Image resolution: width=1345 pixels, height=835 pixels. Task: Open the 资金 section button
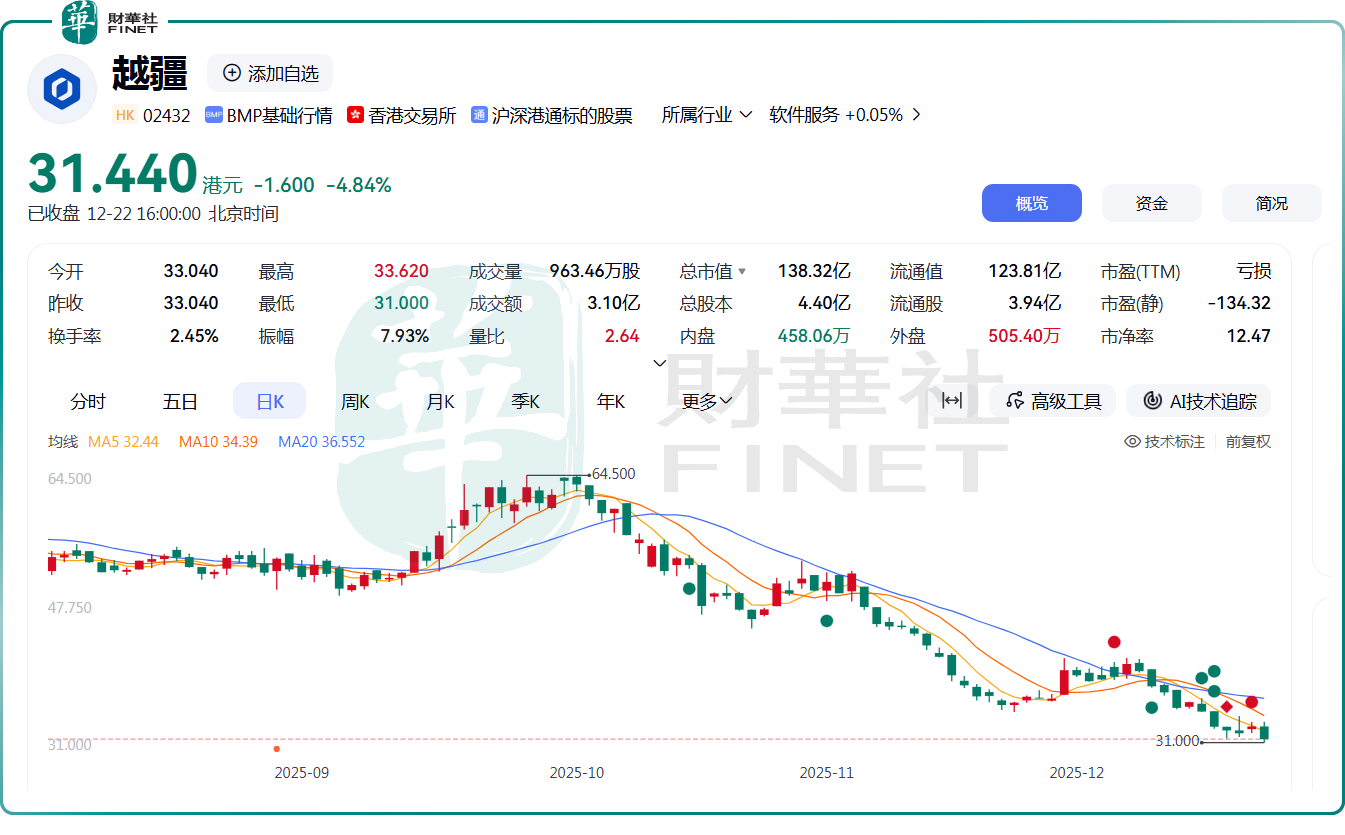click(x=1151, y=203)
